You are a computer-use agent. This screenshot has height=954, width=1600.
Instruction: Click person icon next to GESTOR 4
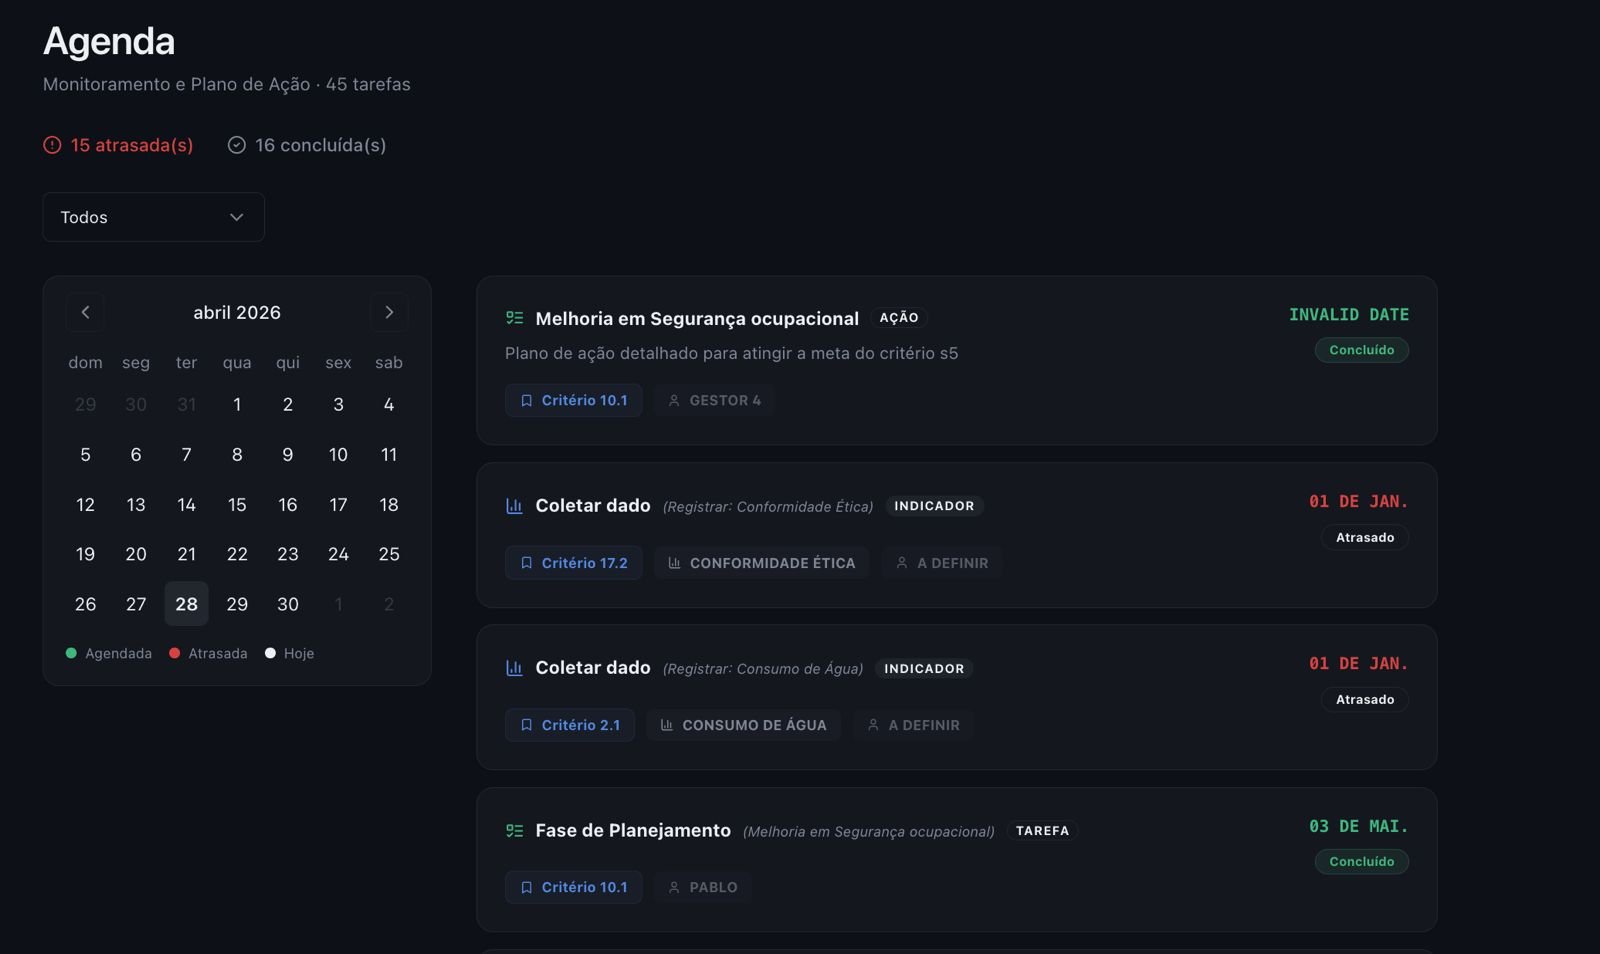[674, 400]
